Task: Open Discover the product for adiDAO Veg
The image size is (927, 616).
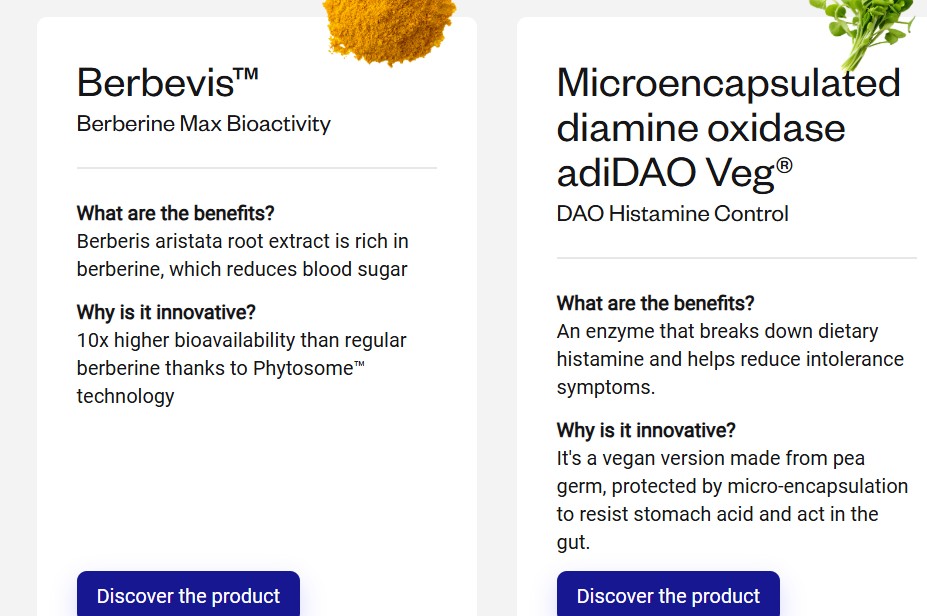Action: point(668,596)
